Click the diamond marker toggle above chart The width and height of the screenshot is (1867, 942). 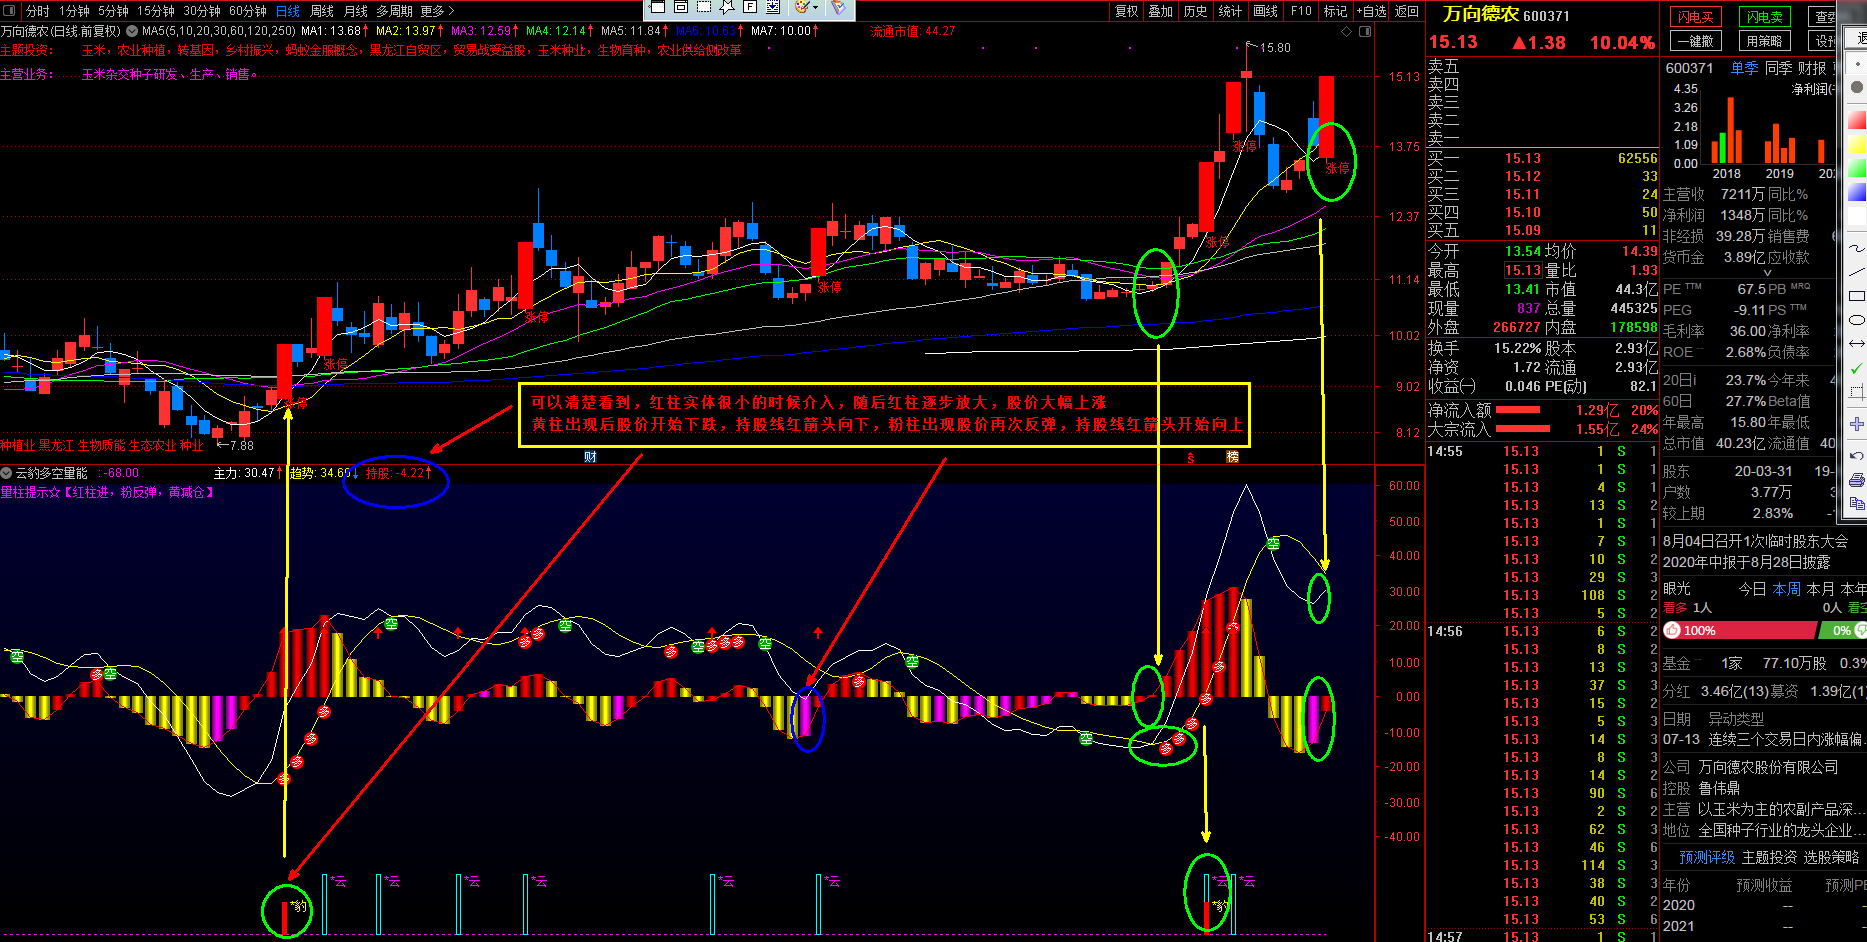(x=1347, y=32)
